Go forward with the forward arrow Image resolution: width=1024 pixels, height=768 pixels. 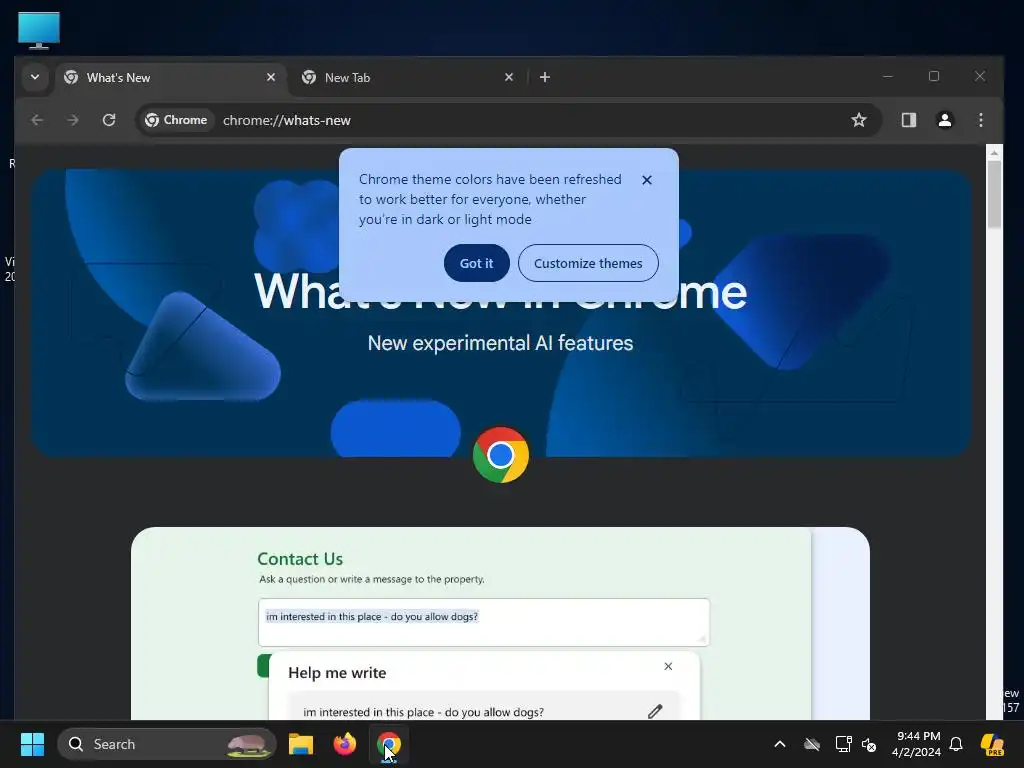tap(73, 120)
